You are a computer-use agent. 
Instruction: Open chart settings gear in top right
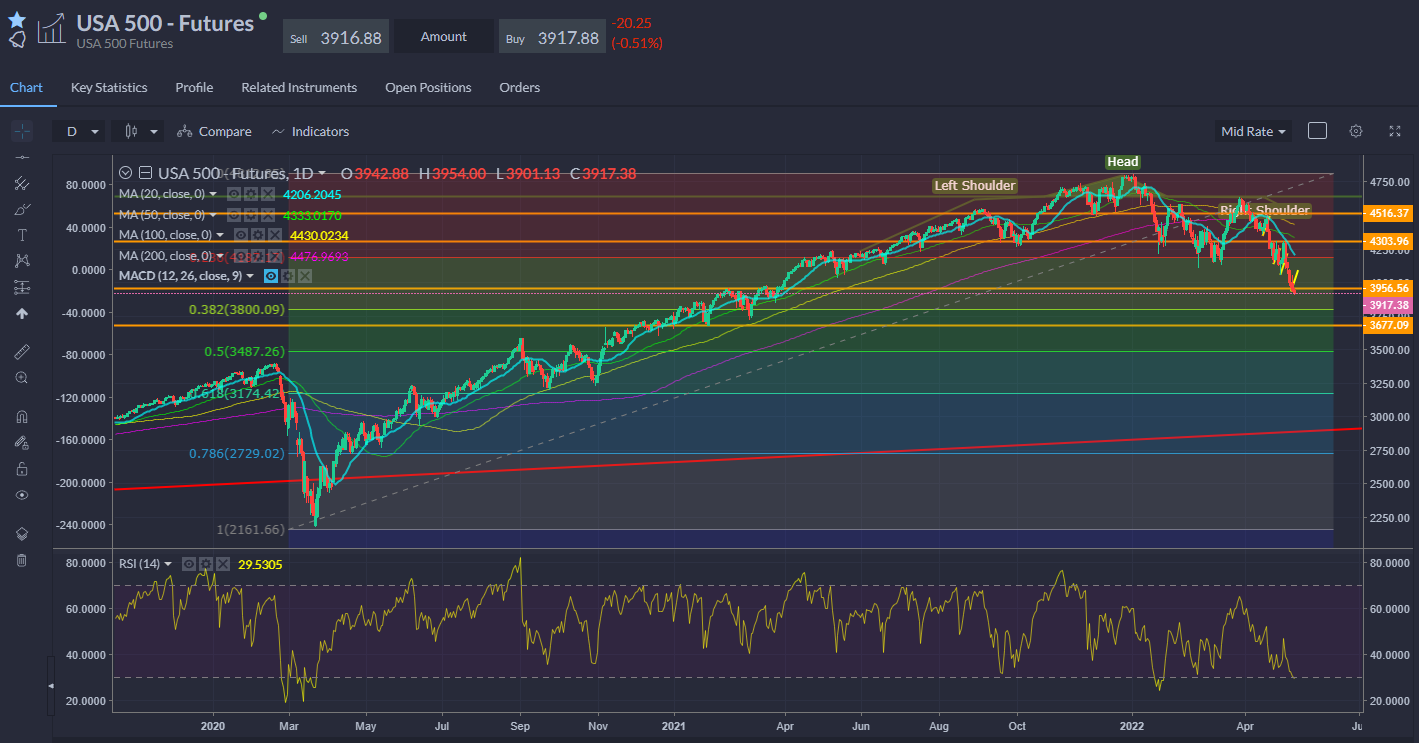click(1356, 131)
